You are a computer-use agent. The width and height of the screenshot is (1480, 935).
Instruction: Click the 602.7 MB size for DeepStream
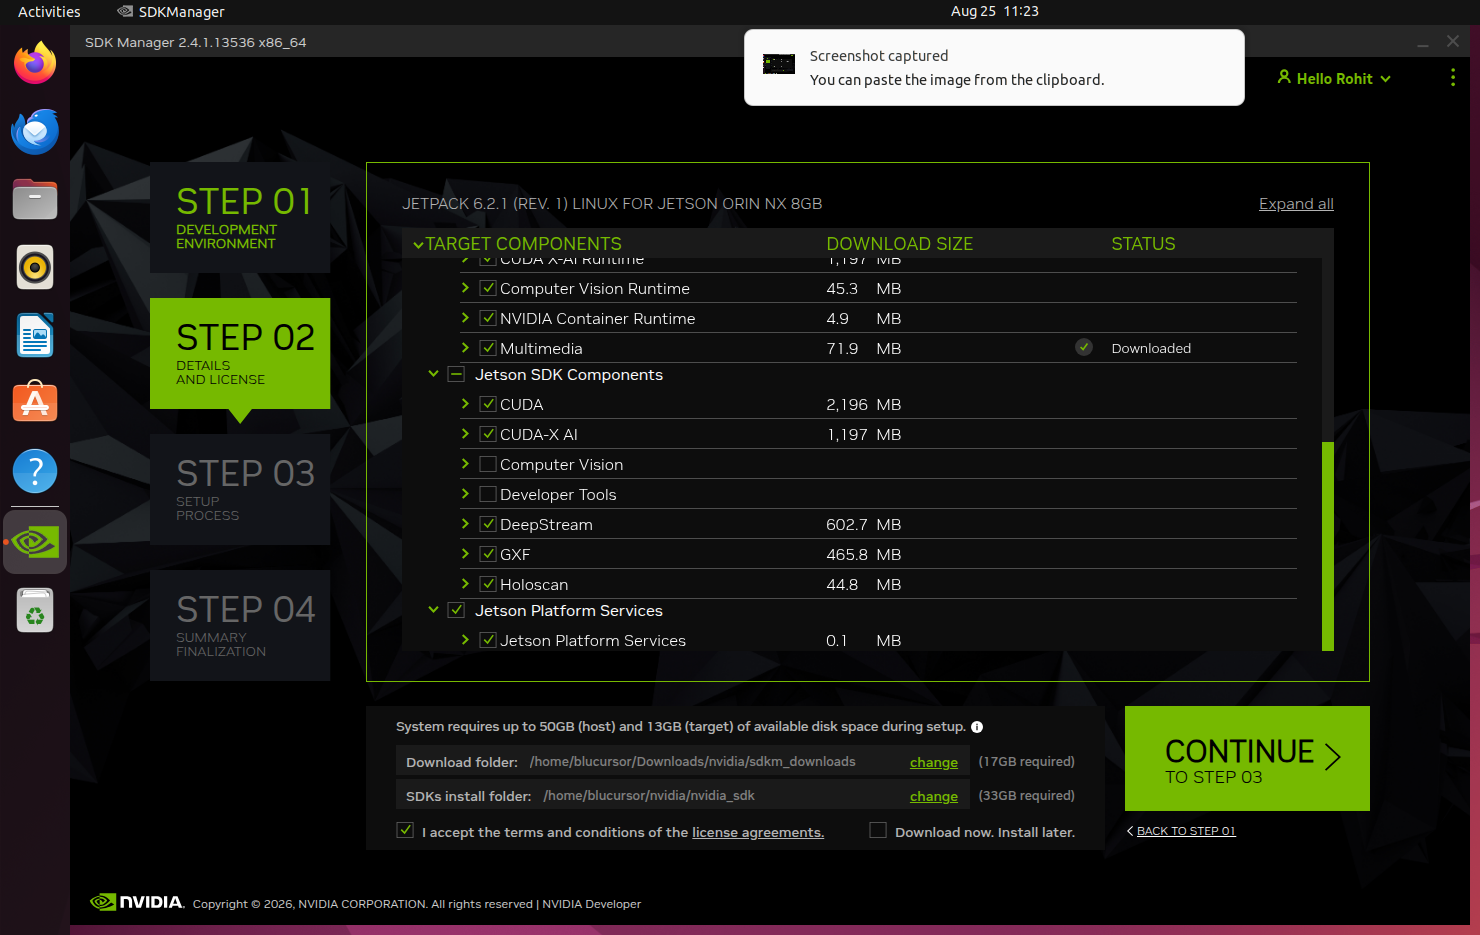pyautogui.click(x=864, y=524)
